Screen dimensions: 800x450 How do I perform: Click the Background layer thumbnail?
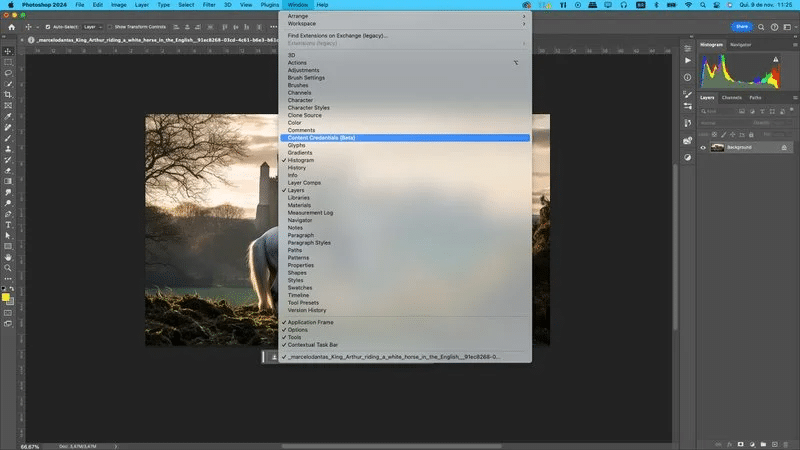(x=717, y=147)
